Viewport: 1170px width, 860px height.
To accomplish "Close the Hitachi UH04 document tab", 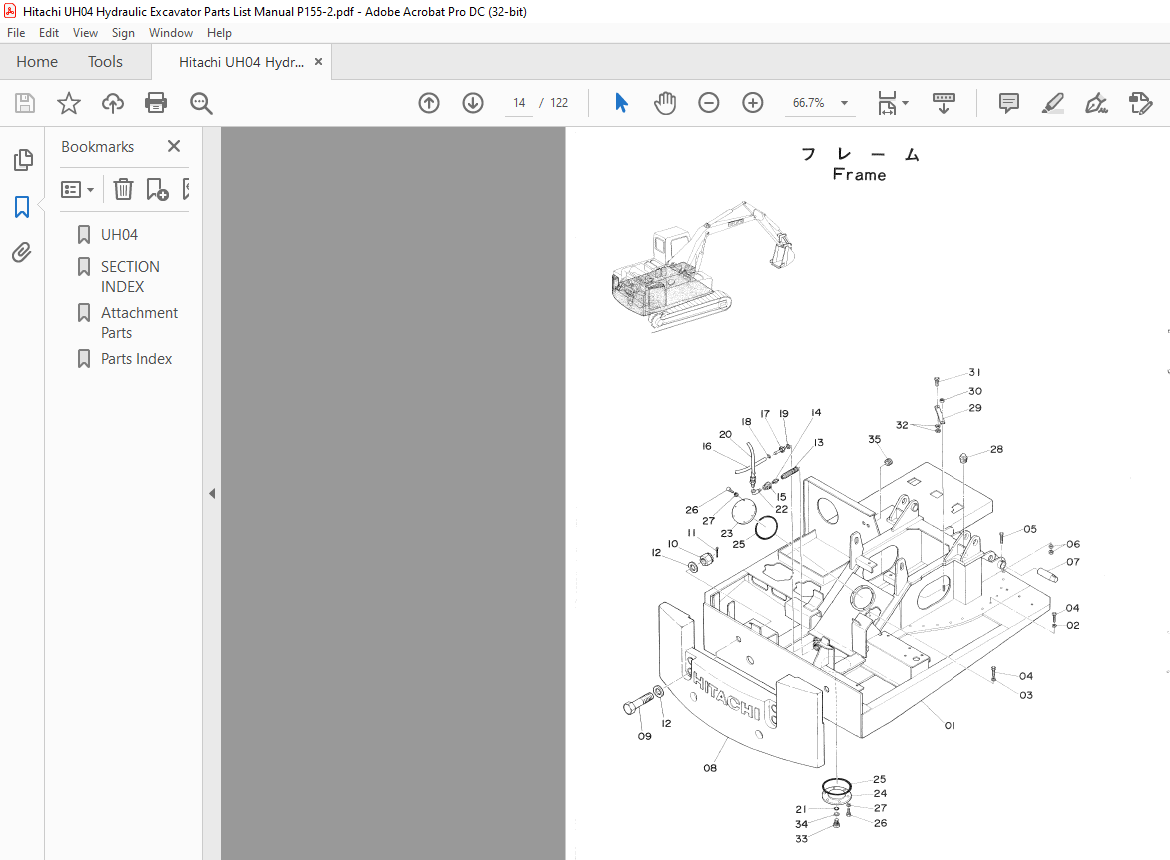I will click(319, 62).
